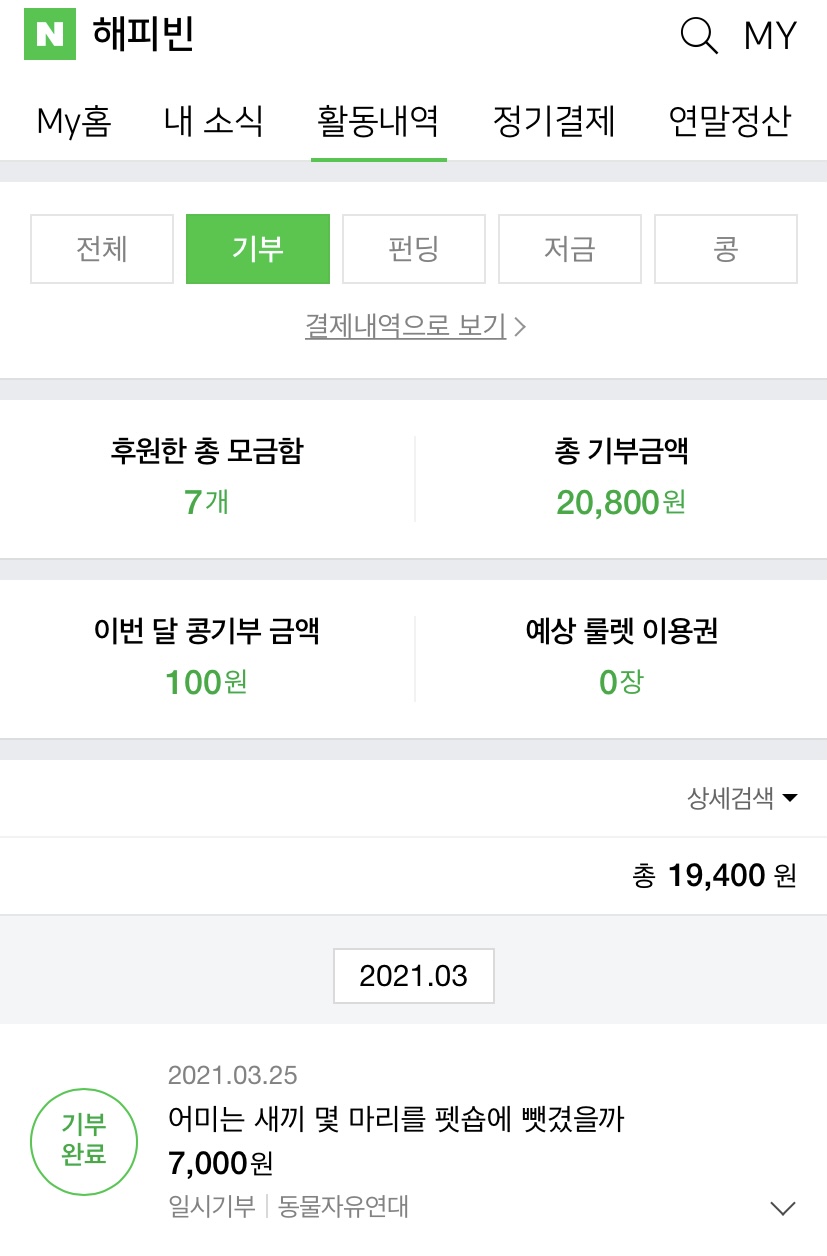Expand the donation item chevron
This screenshot has width=827, height=1256.
(x=784, y=1208)
